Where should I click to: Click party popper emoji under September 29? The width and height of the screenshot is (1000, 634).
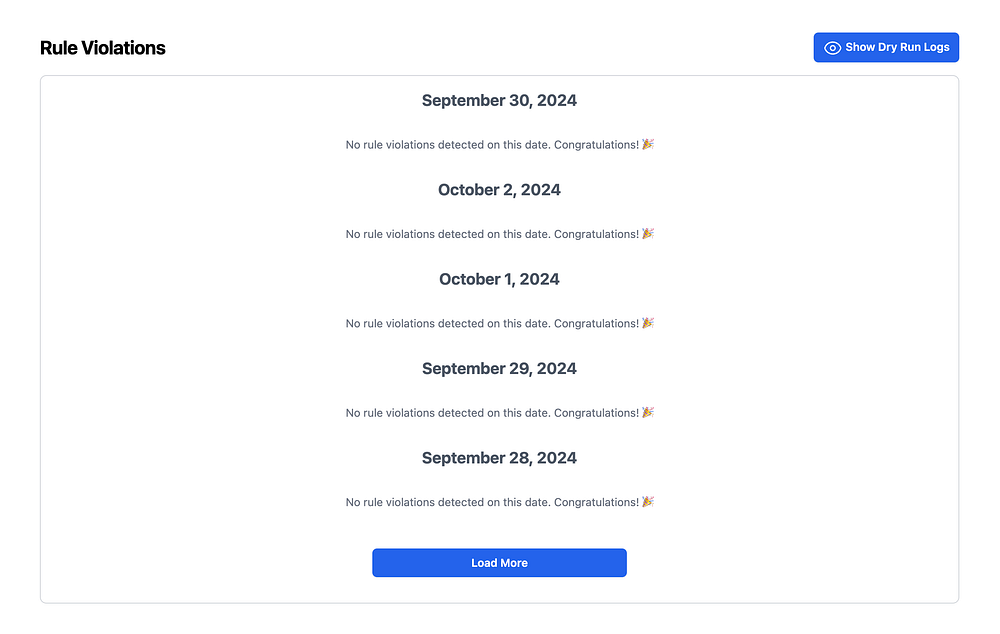point(648,412)
